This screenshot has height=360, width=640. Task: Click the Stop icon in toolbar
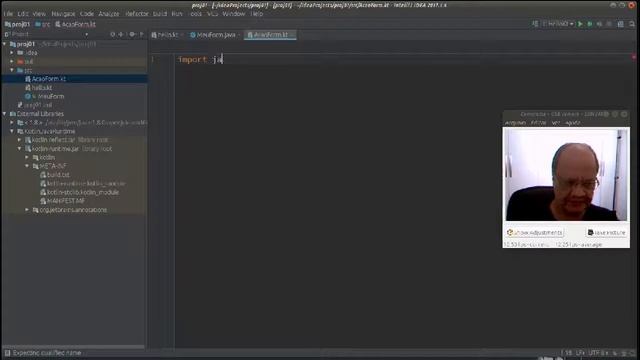tap(609, 24)
